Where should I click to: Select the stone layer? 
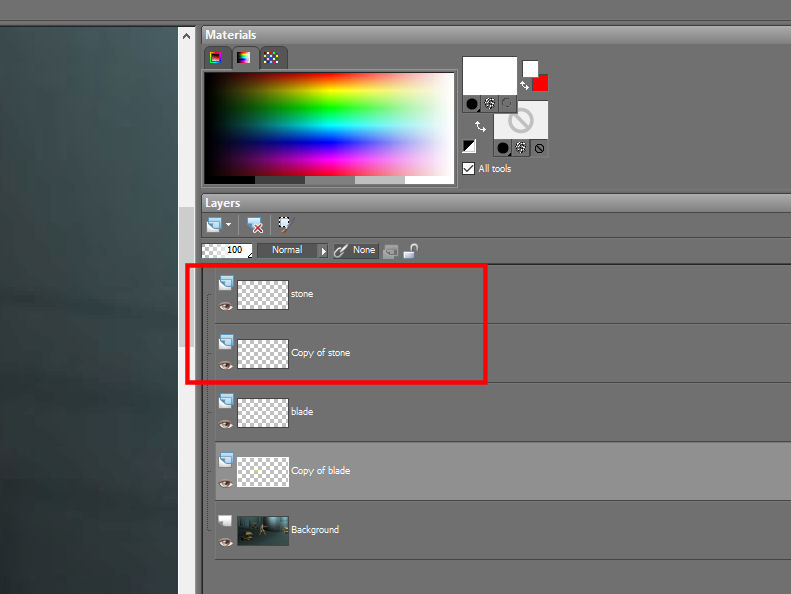point(503,294)
